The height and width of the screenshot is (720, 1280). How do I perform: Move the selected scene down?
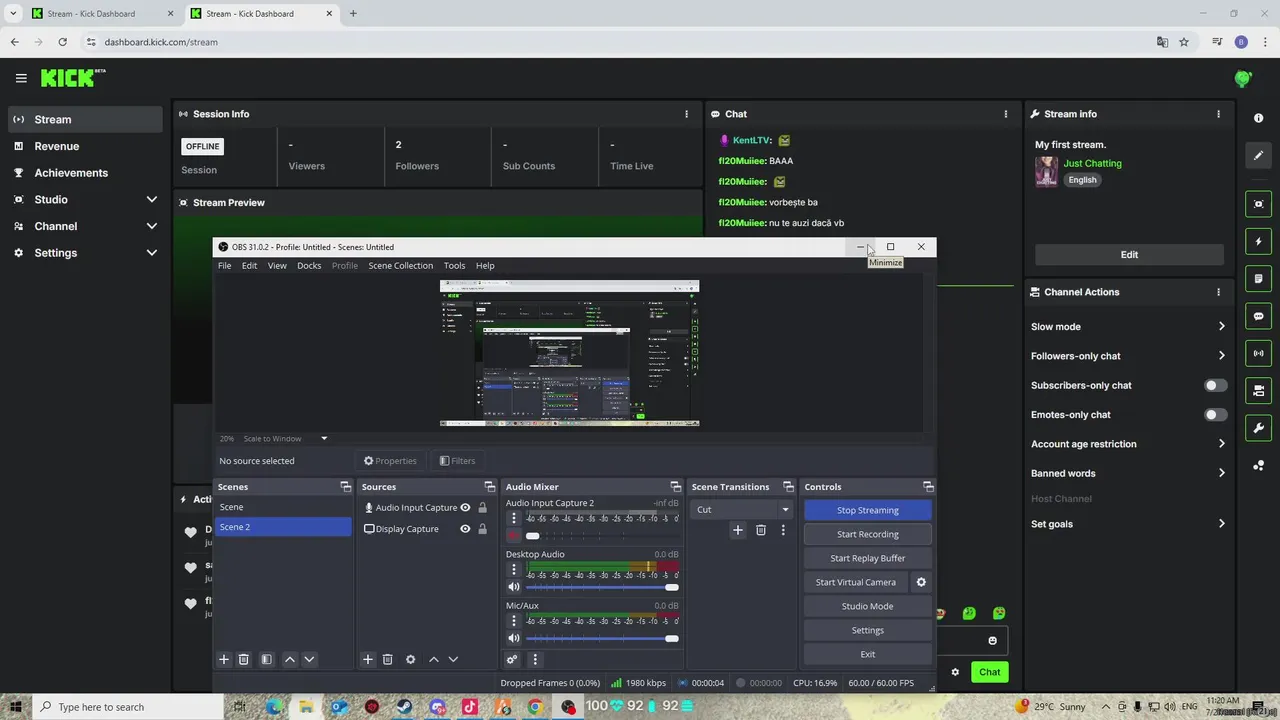click(x=309, y=659)
